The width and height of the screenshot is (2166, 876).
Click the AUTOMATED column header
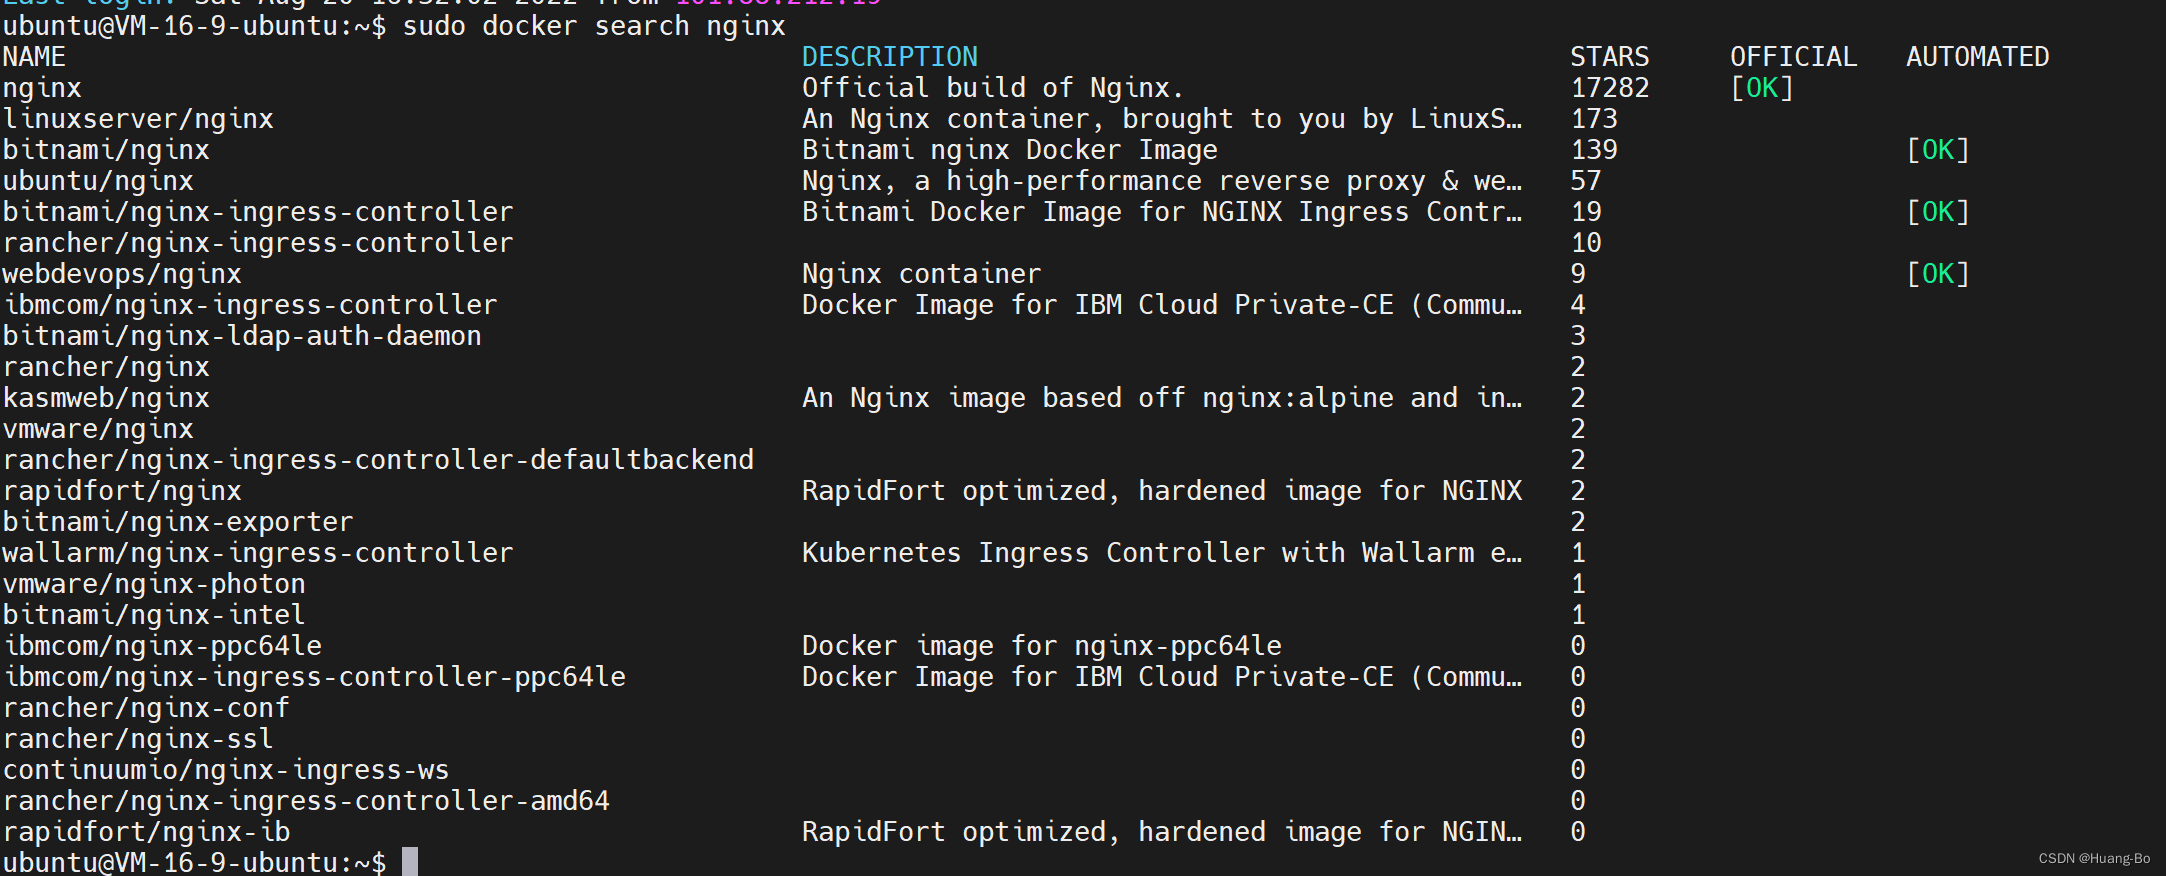tap(1978, 57)
